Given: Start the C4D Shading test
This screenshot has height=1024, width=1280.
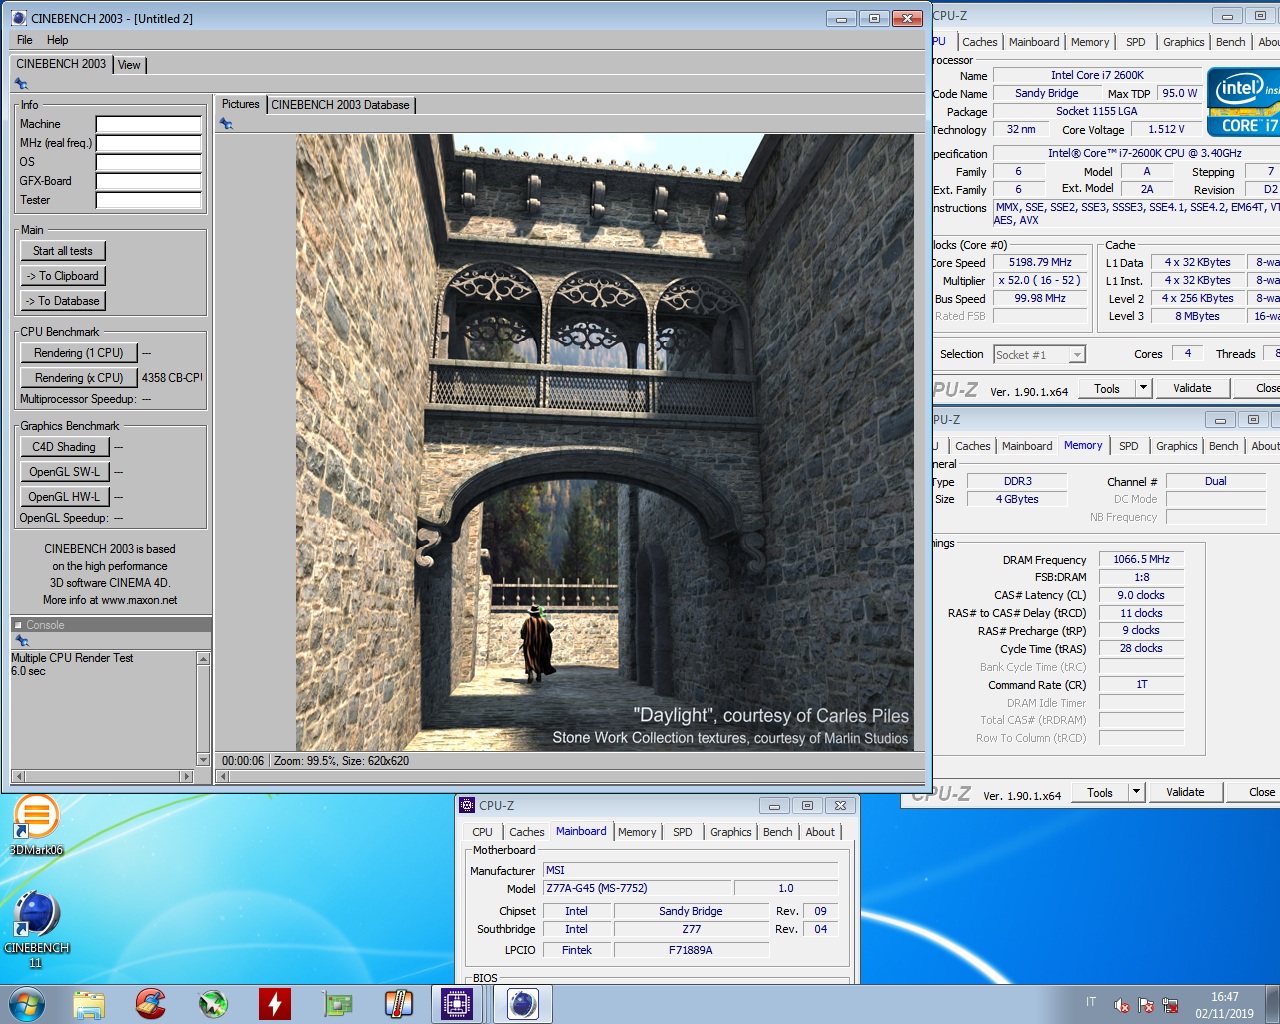Looking at the screenshot, I should 64,447.
